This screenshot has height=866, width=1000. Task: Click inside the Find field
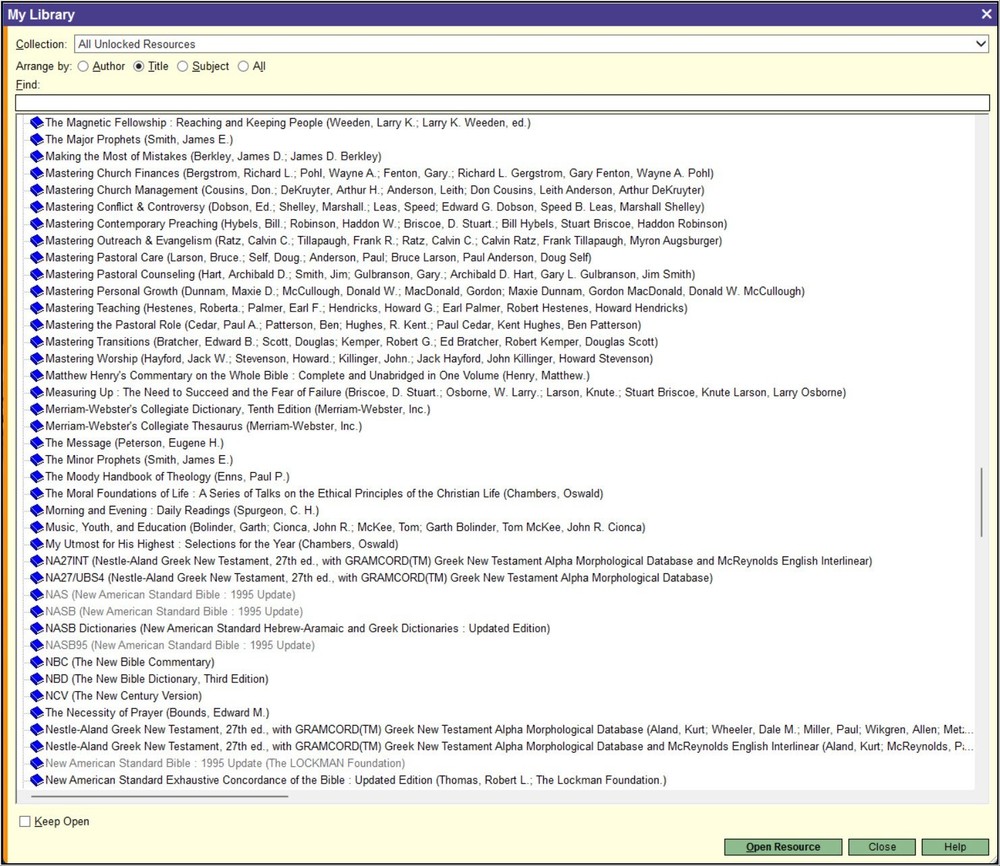coord(500,102)
